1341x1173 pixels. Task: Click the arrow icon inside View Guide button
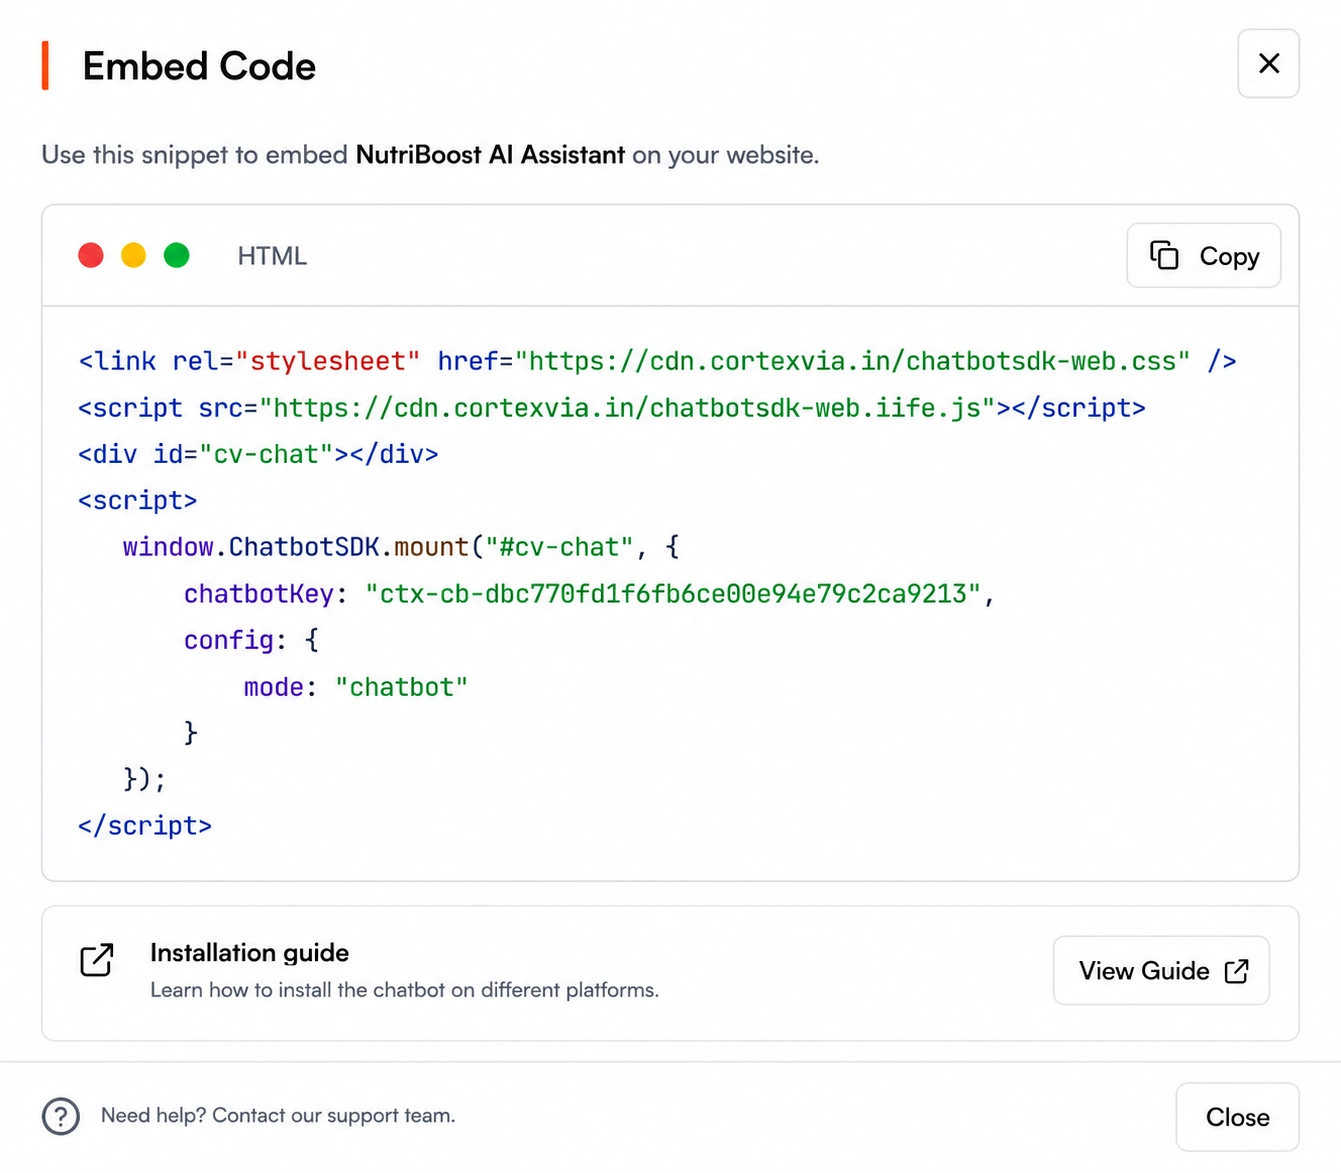(x=1236, y=970)
